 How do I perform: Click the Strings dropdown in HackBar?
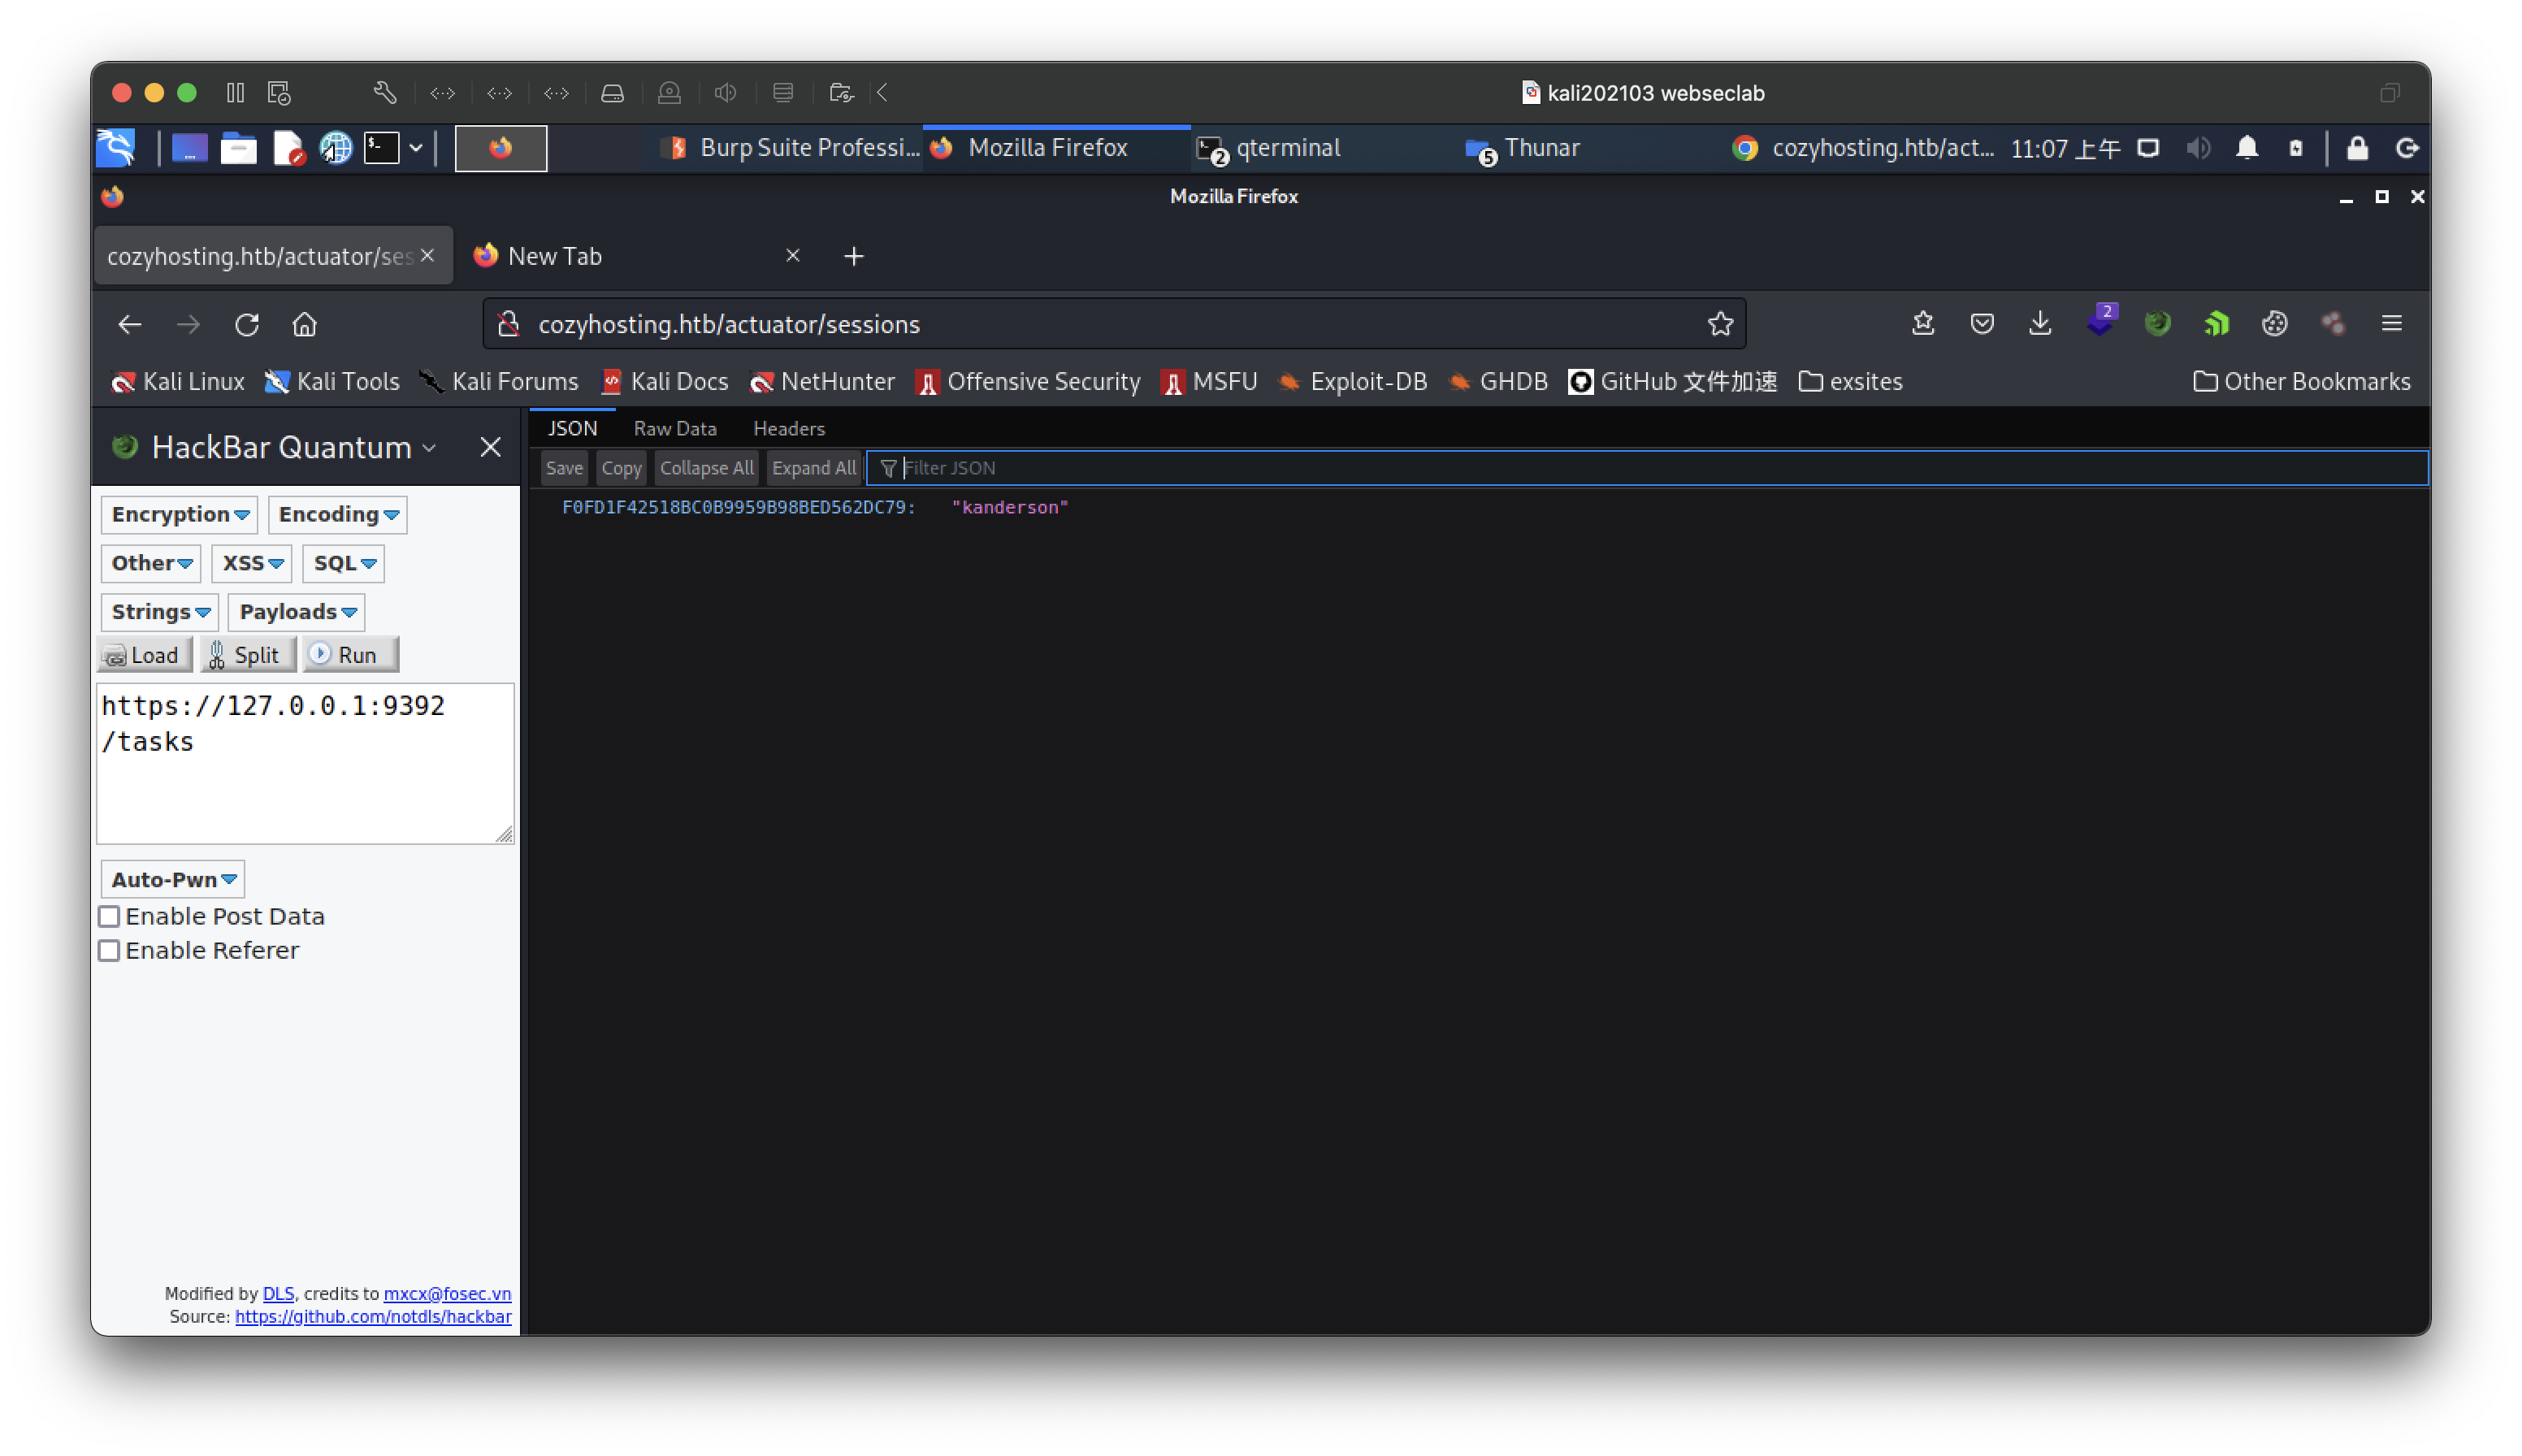(x=159, y=610)
